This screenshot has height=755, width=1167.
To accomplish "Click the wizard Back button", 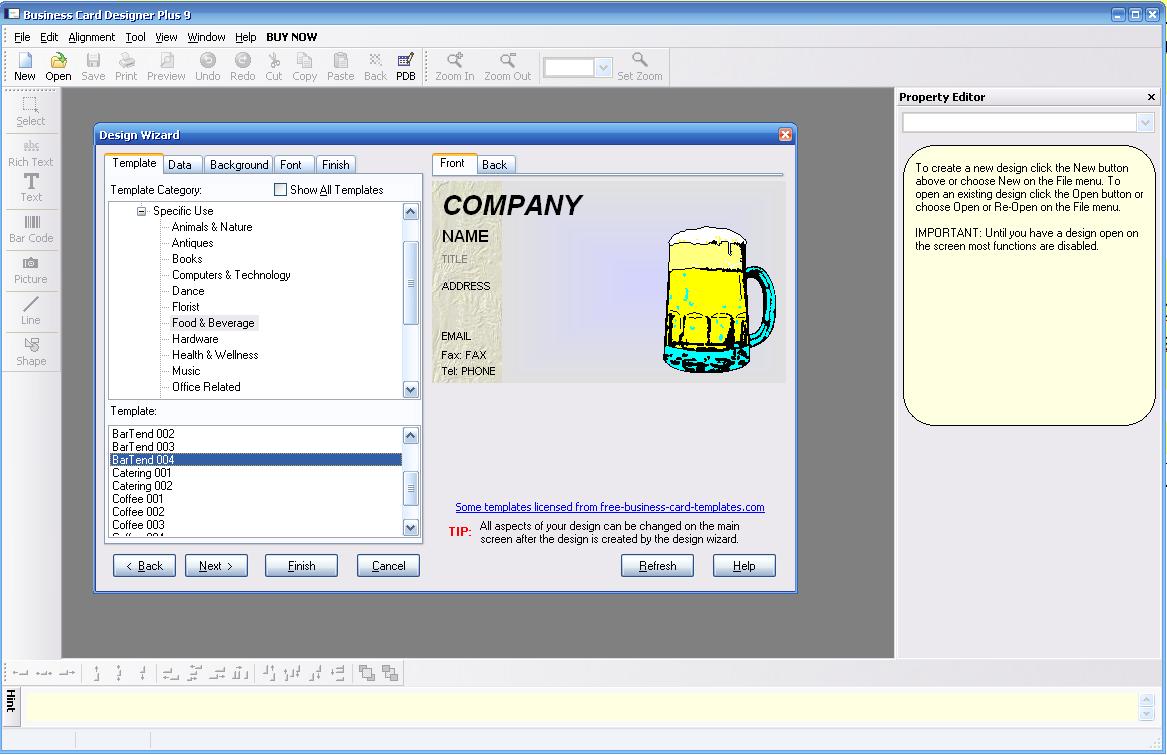I will click(144, 566).
